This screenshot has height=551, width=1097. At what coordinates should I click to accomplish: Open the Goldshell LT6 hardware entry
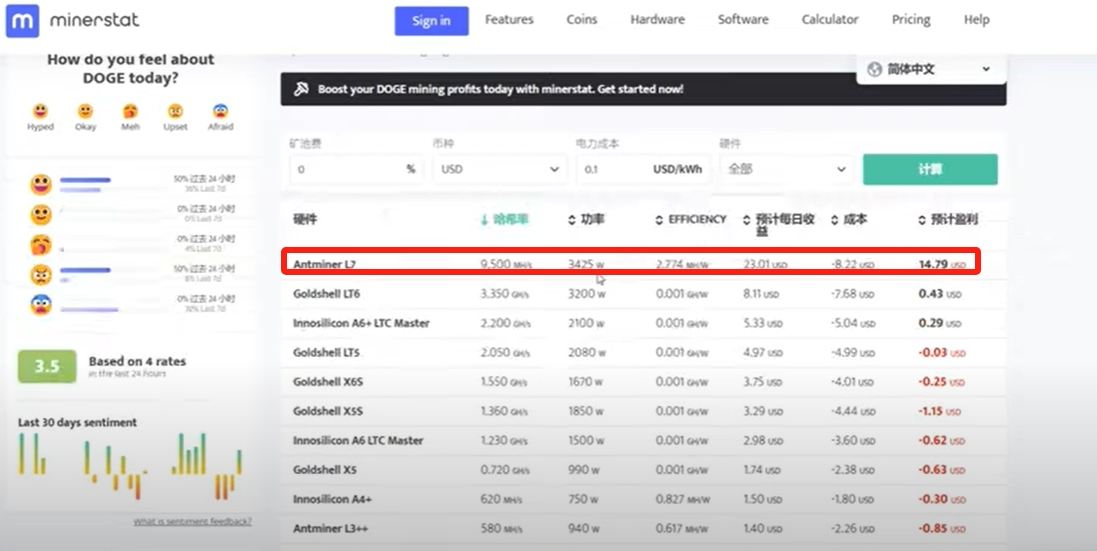coord(327,294)
